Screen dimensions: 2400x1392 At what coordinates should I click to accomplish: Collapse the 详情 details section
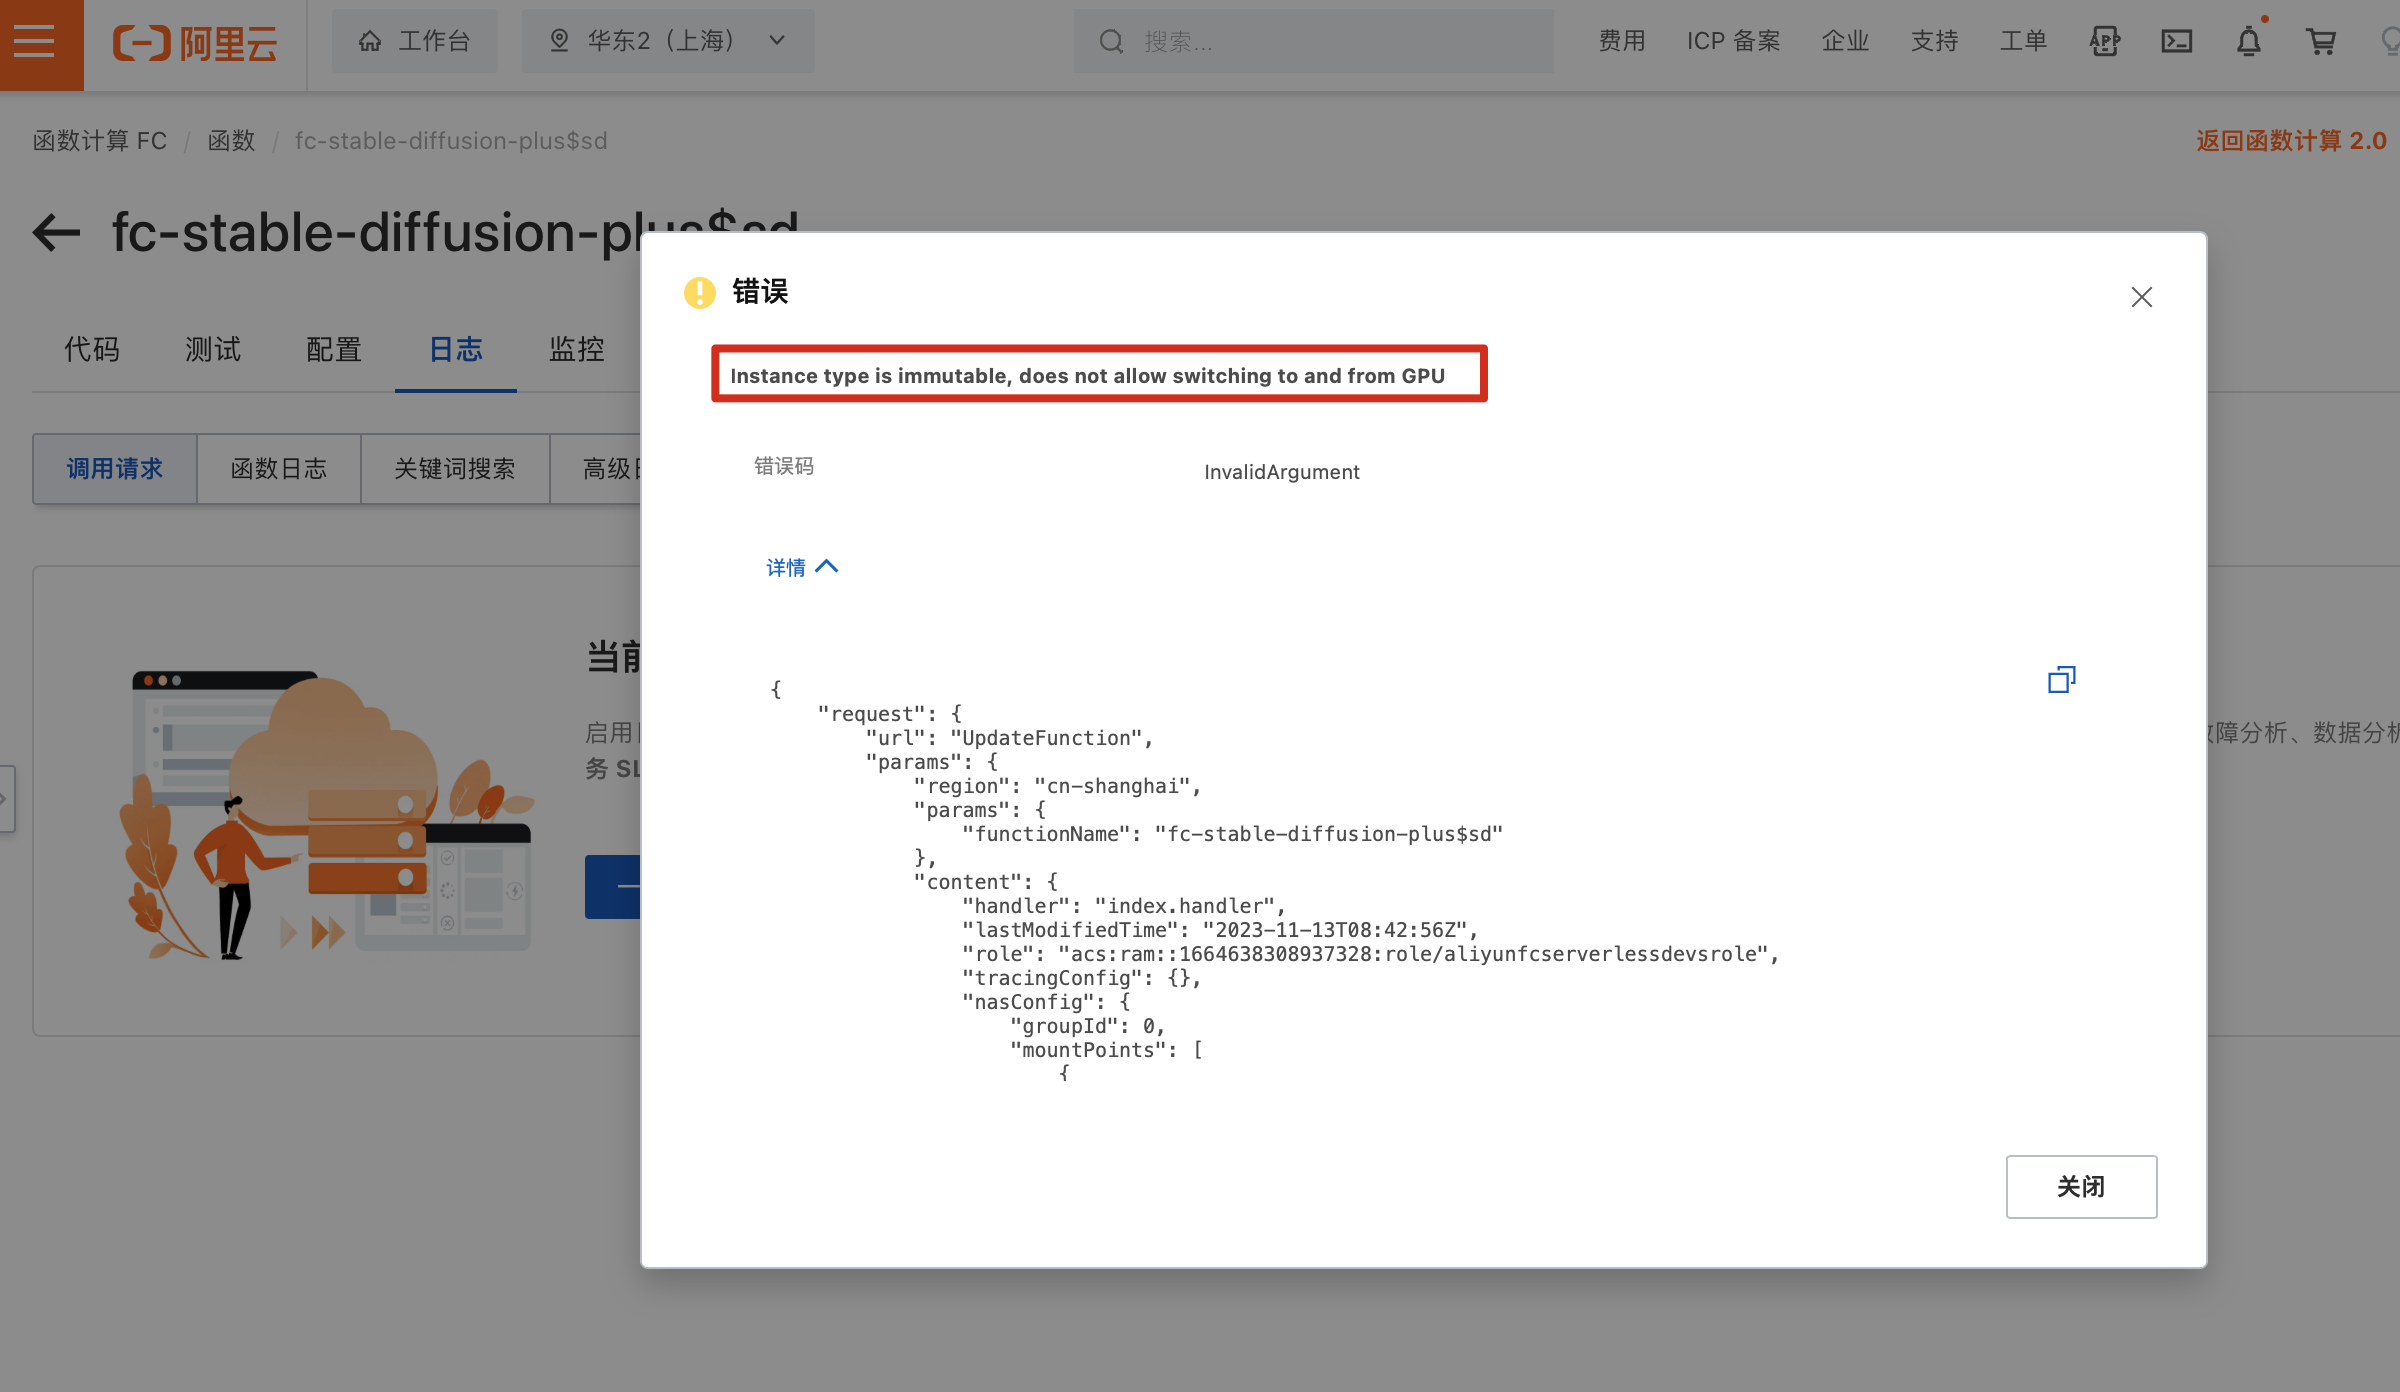(x=801, y=567)
